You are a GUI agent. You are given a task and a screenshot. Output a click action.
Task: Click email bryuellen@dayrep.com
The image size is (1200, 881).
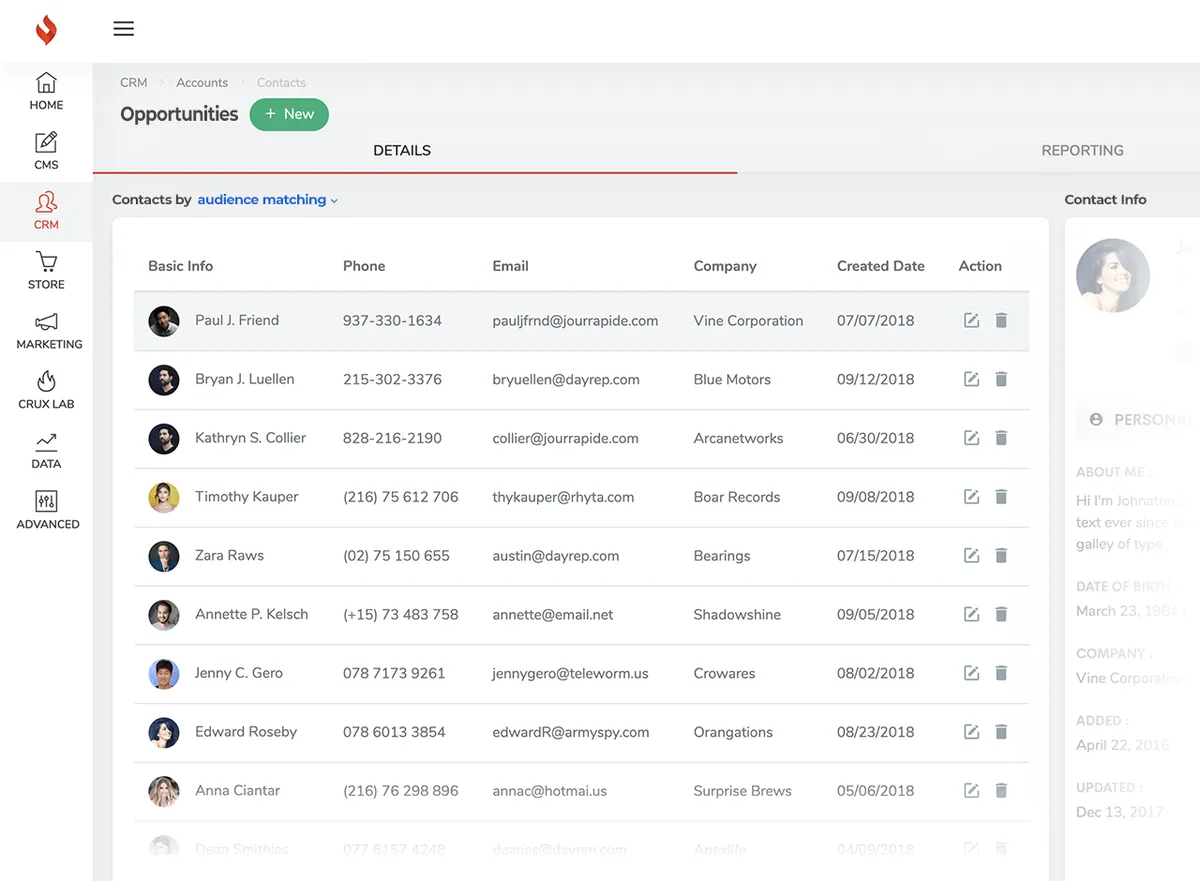tap(566, 380)
